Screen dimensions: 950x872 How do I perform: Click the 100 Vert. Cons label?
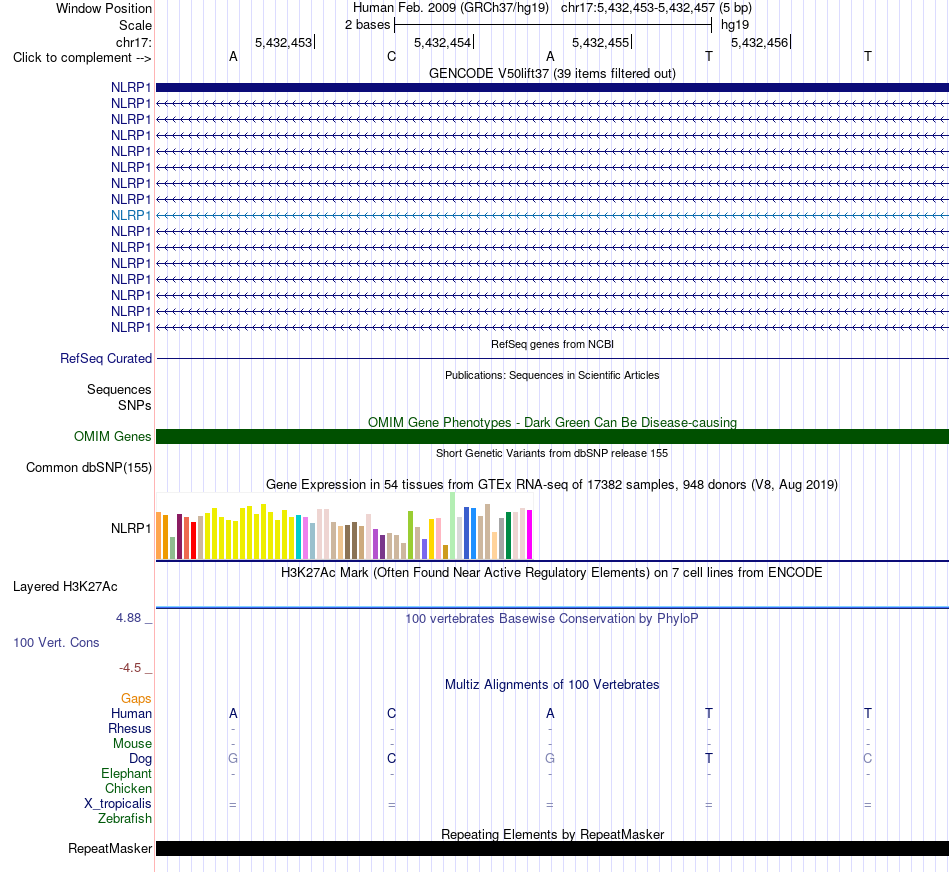pyautogui.click(x=56, y=642)
